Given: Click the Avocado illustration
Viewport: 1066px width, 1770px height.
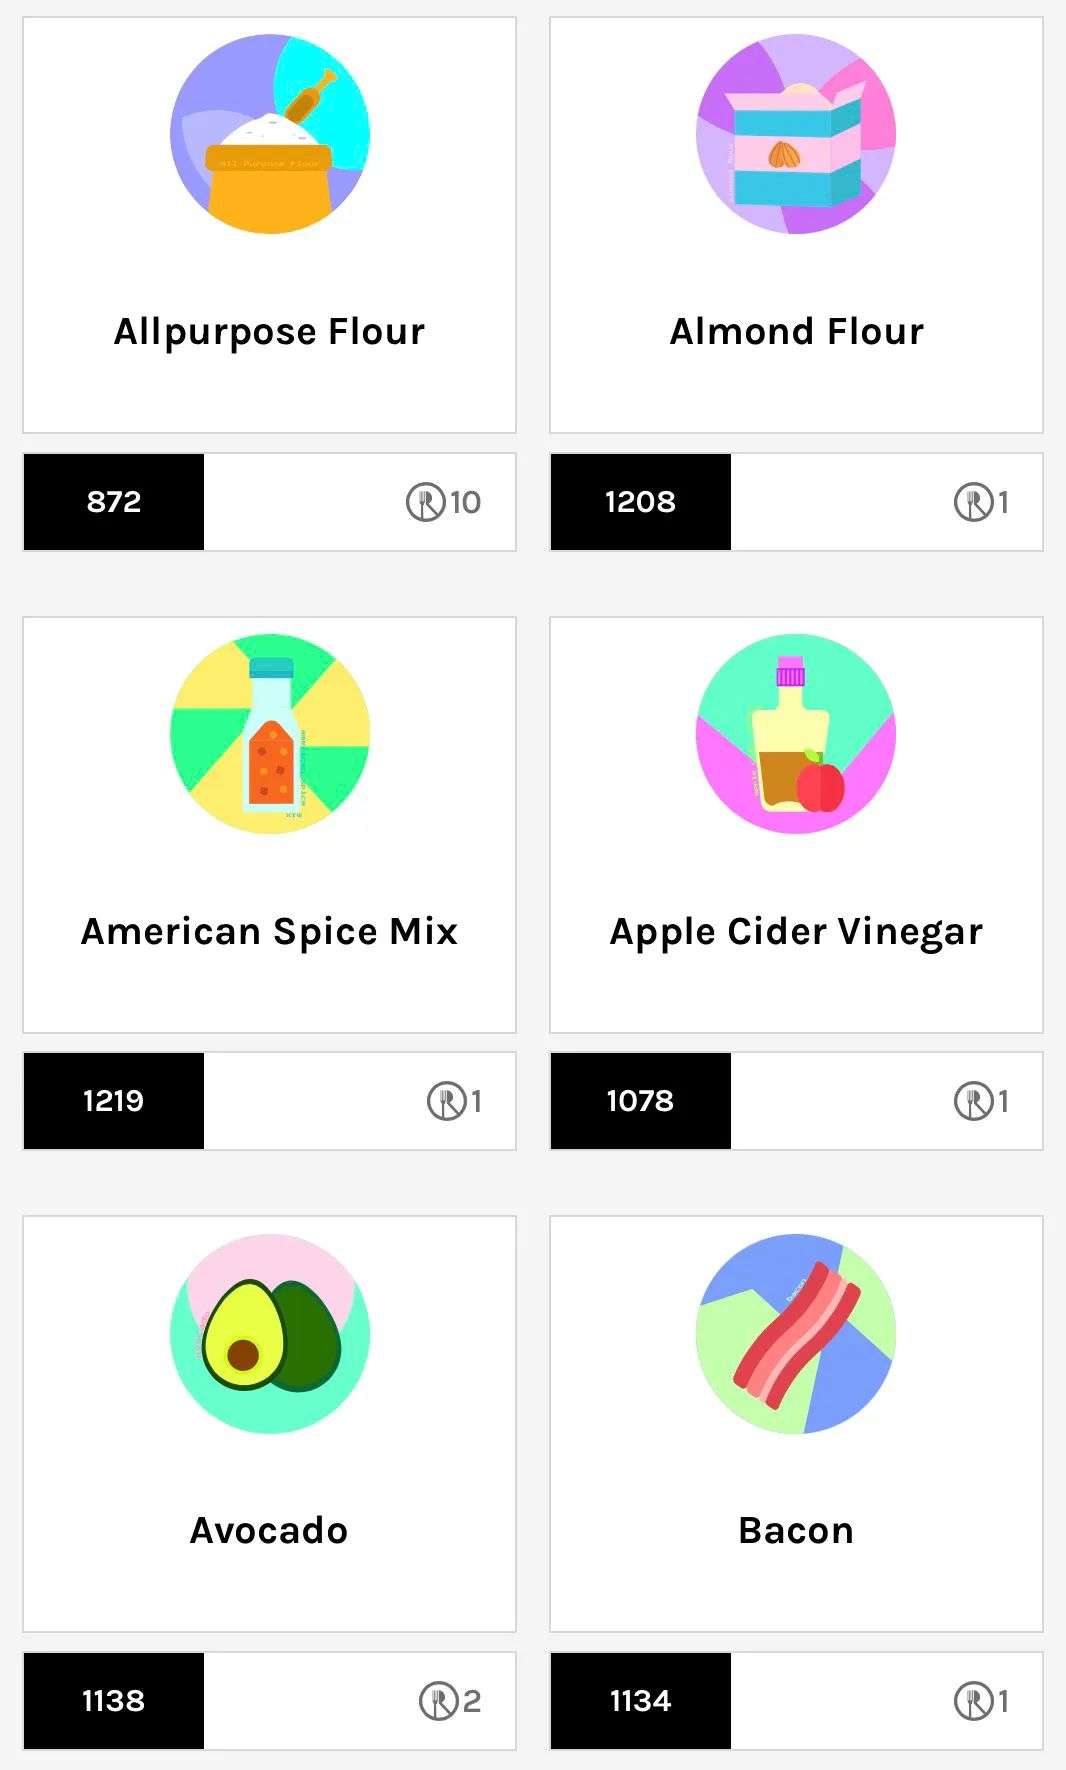Looking at the screenshot, I should (270, 1334).
